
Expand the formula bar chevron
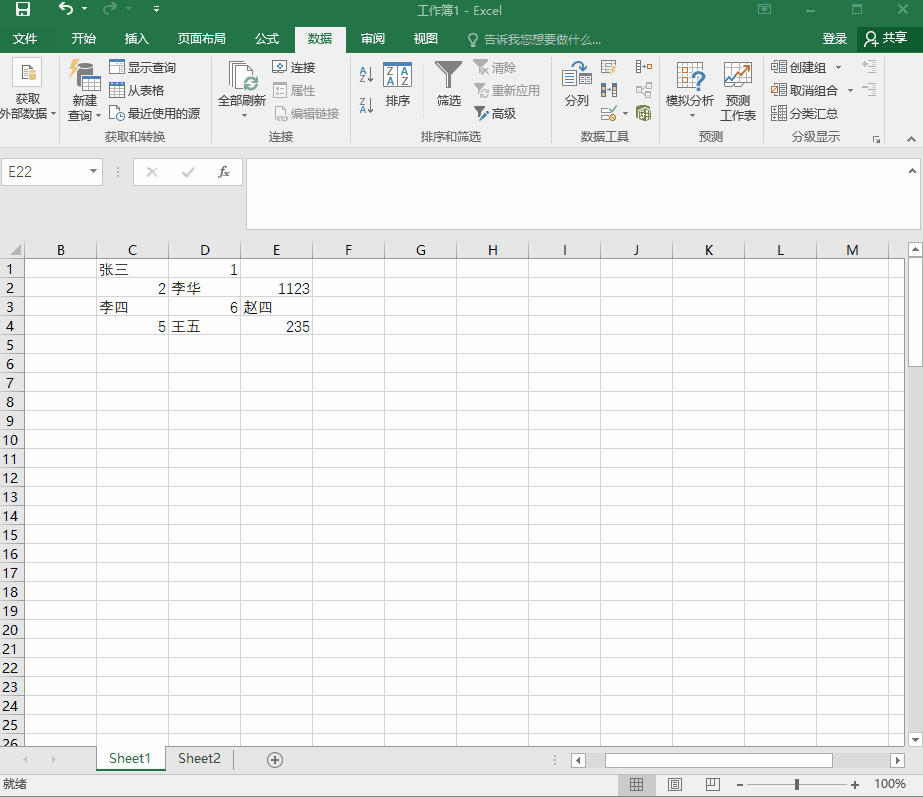[x=912, y=171]
